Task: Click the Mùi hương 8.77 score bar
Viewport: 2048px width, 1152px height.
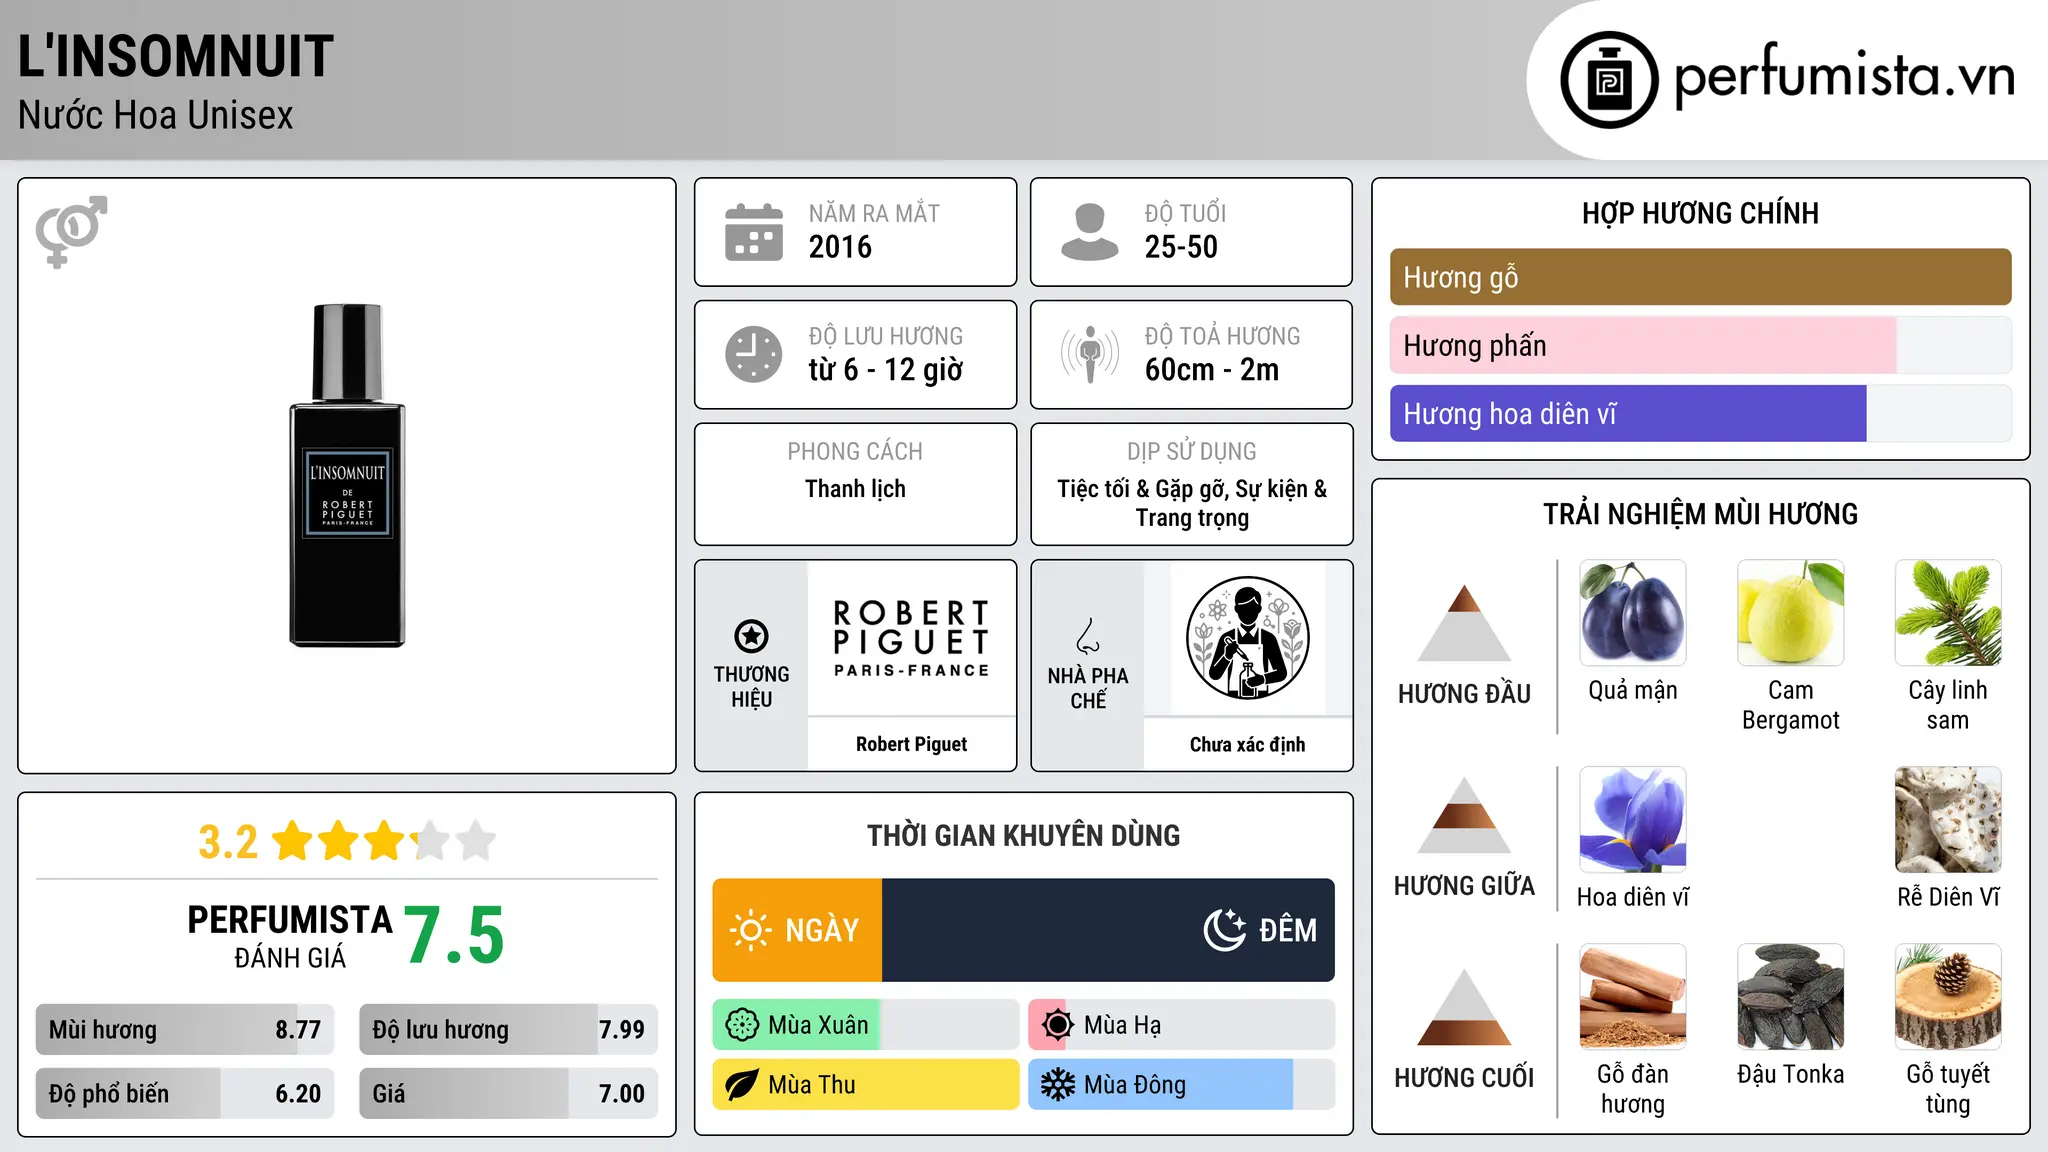Action: pos(185,1029)
